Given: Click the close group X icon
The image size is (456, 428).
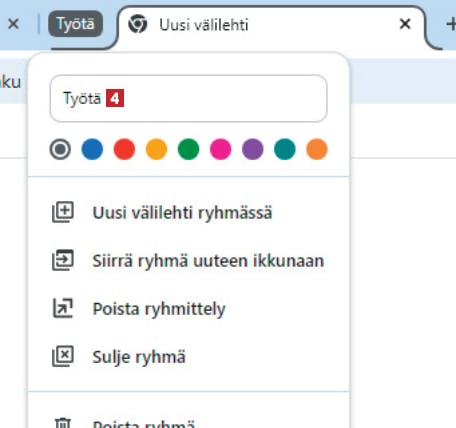Looking at the screenshot, I should click(63, 356).
